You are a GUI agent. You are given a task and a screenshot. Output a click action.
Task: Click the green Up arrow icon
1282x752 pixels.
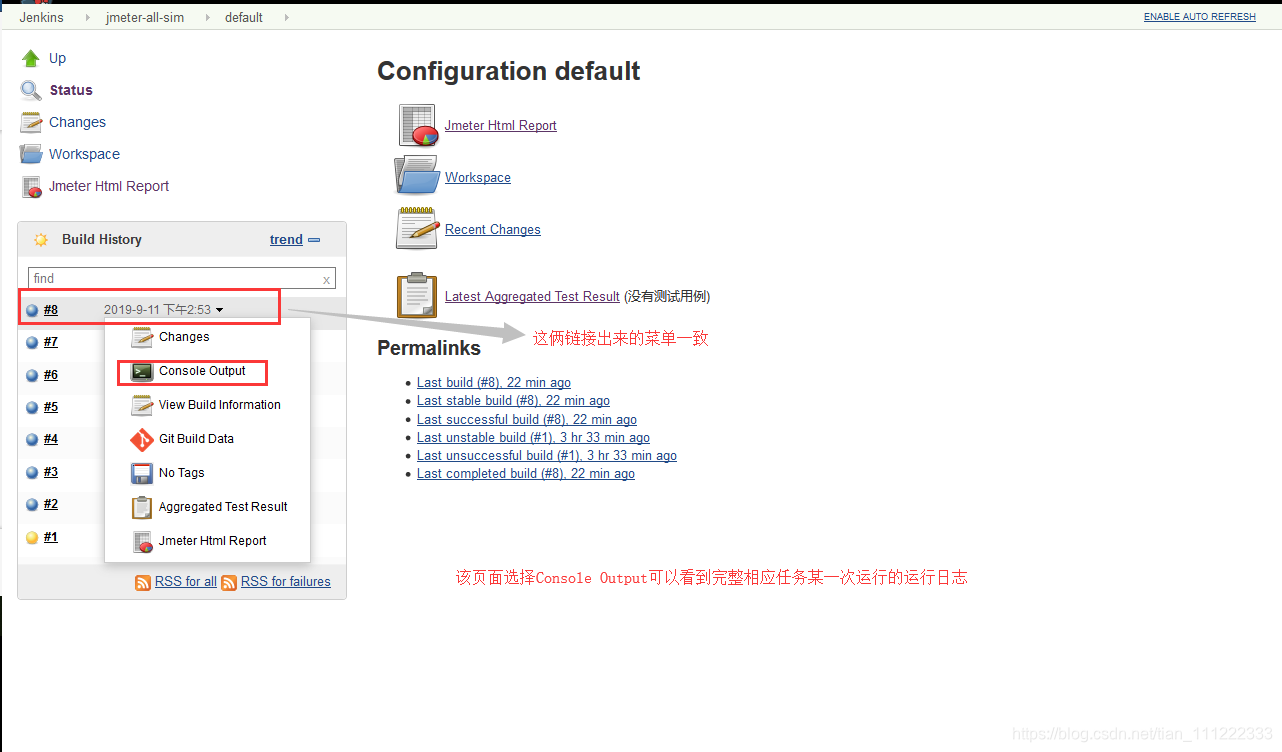31,58
